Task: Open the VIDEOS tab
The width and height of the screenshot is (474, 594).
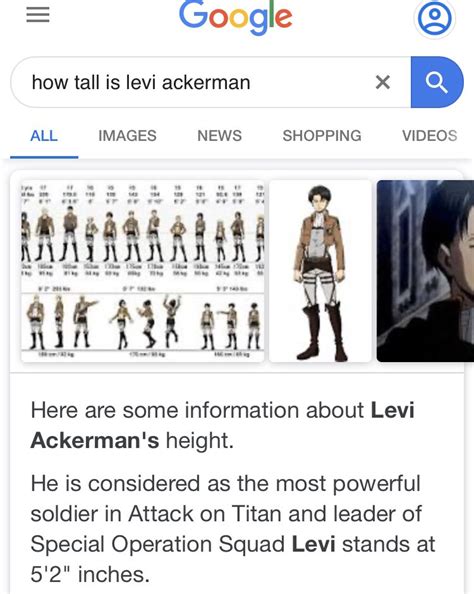Action: pyautogui.click(x=430, y=136)
